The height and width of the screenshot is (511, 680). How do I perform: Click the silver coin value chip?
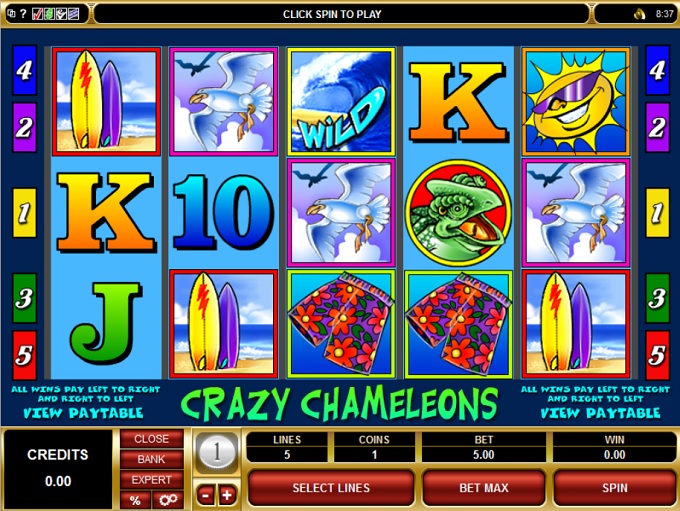pyautogui.click(x=216, y=452)
